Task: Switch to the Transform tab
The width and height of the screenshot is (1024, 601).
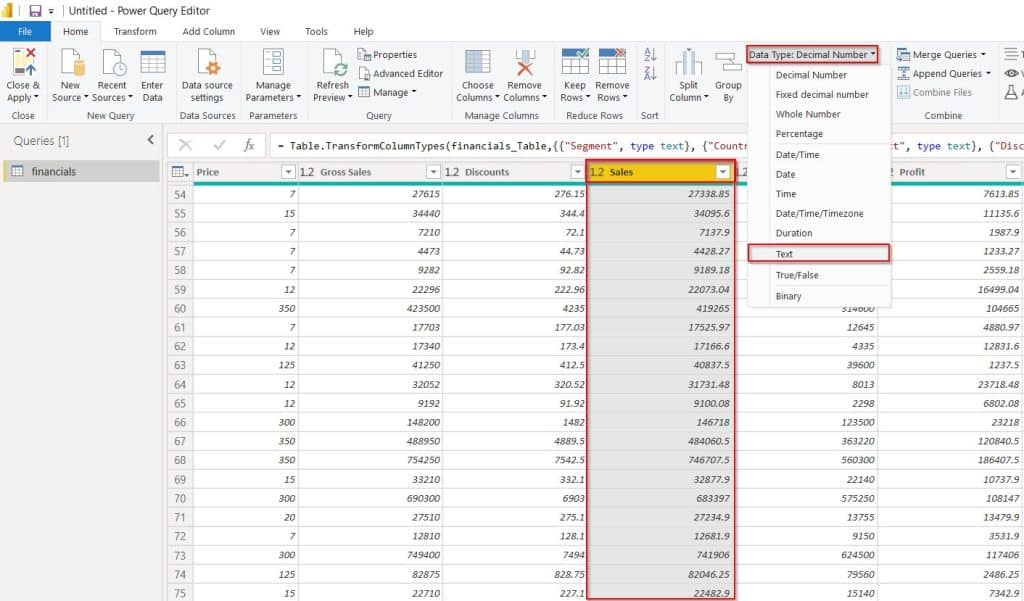Action: click(x=135, y=31)
